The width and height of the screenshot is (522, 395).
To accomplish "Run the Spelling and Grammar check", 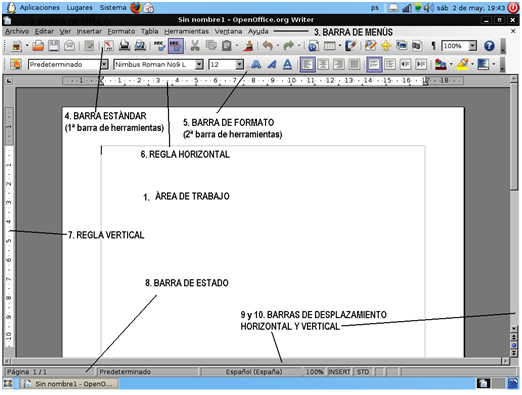I will click(159, 46).
